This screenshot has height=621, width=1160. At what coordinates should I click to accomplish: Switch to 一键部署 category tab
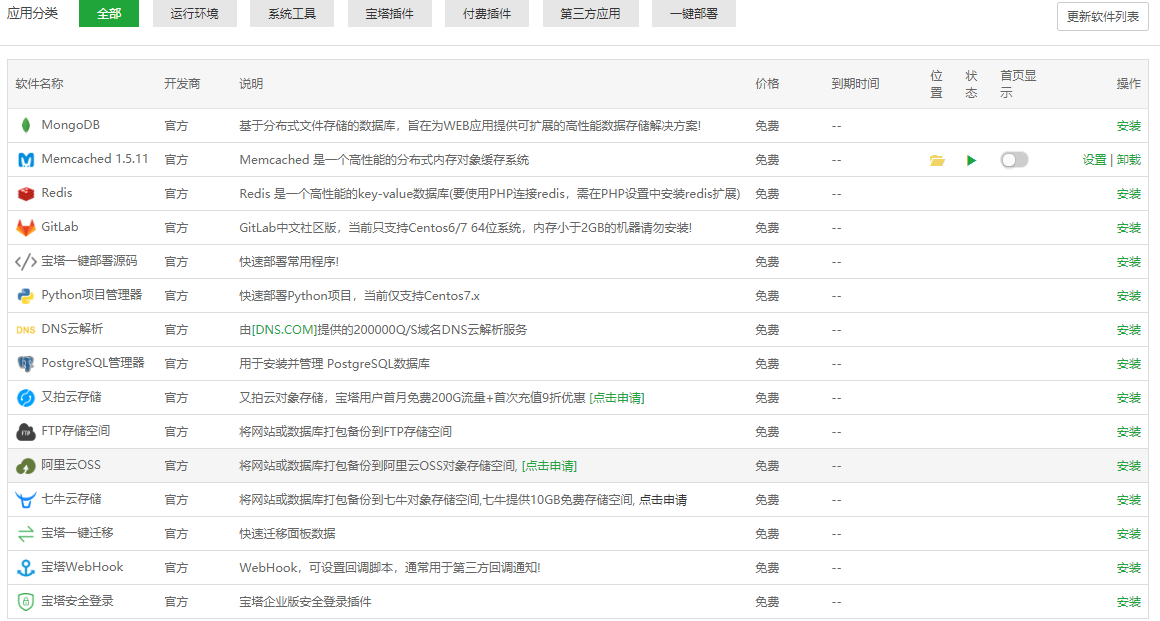tap(694, 13)
